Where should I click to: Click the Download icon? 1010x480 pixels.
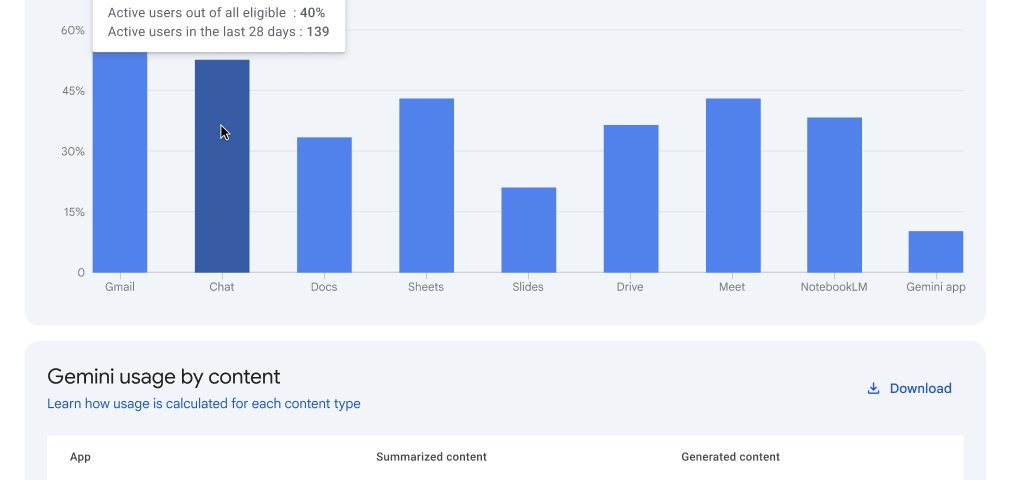pos(873,389)
